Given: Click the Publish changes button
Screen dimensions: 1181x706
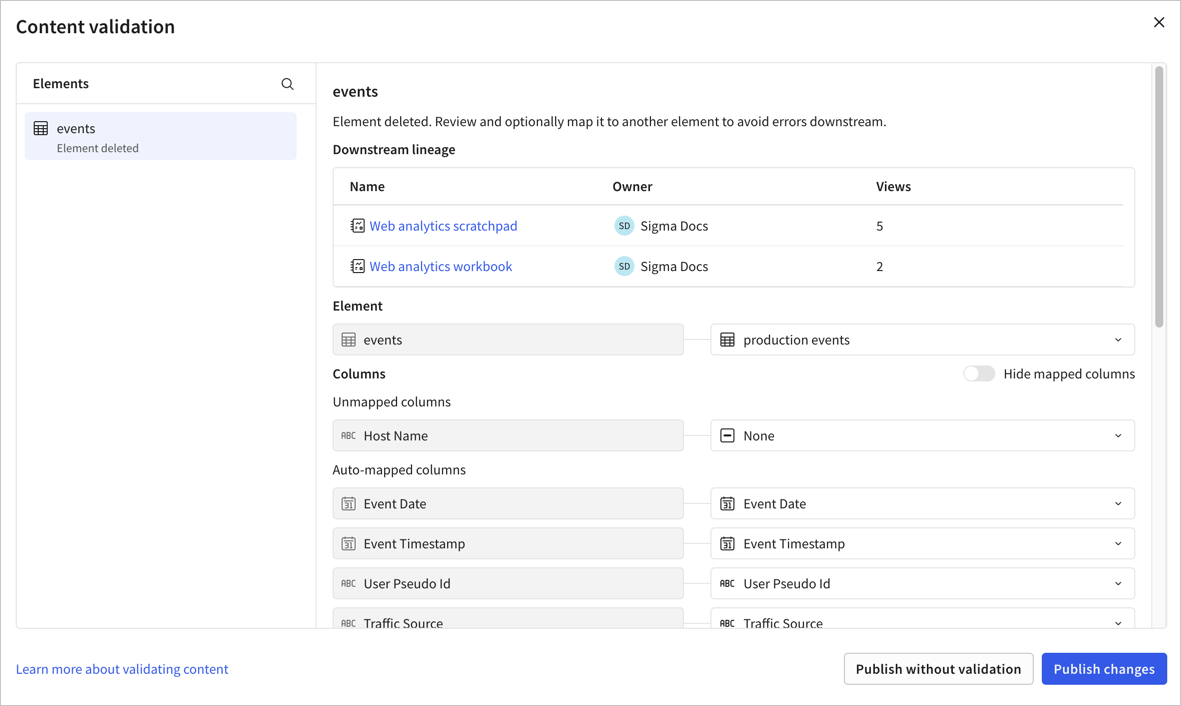Looking at the screenshot, I should click(x=1104, y=668).
